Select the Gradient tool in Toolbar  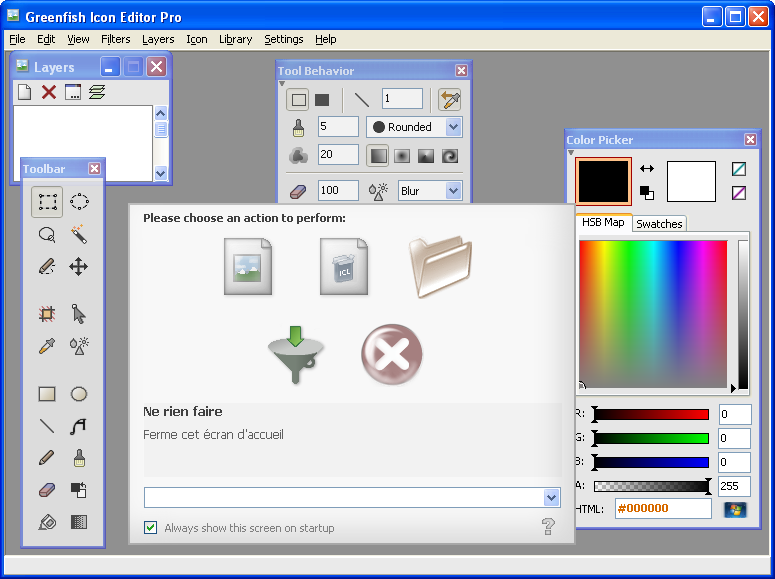tap(79, 522)
